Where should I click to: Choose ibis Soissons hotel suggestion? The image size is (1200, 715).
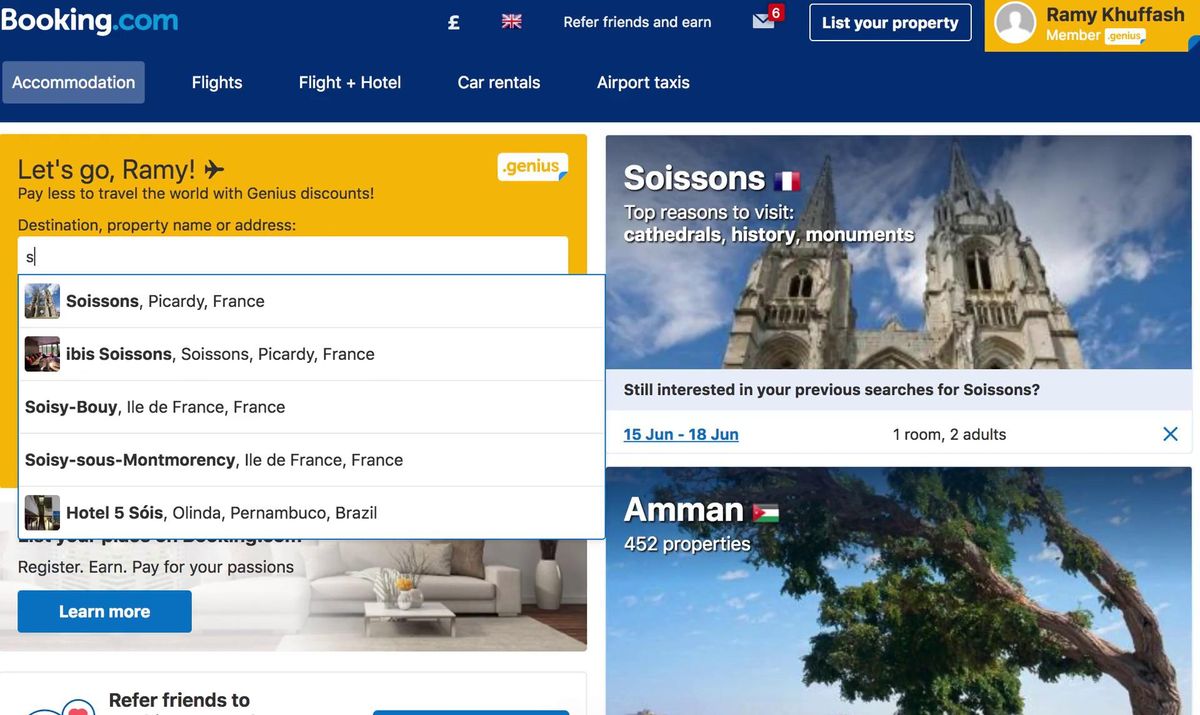[x=312, y=354]
